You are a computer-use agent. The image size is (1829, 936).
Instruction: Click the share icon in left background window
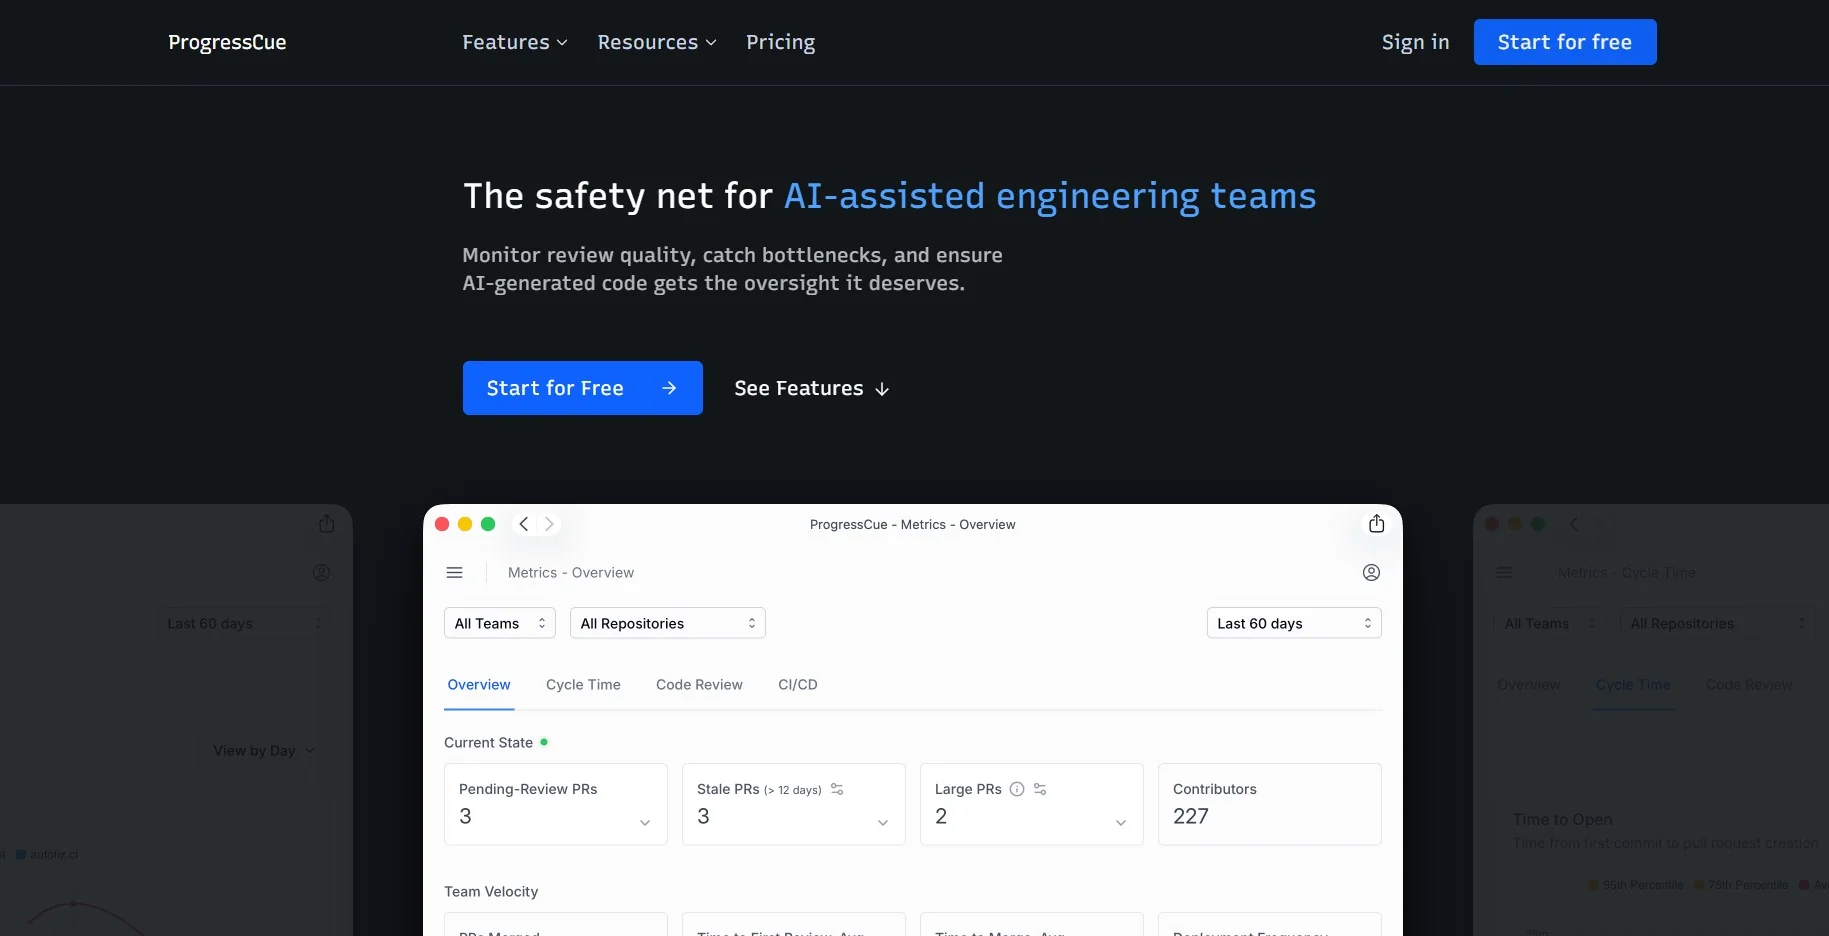[327, 524]
